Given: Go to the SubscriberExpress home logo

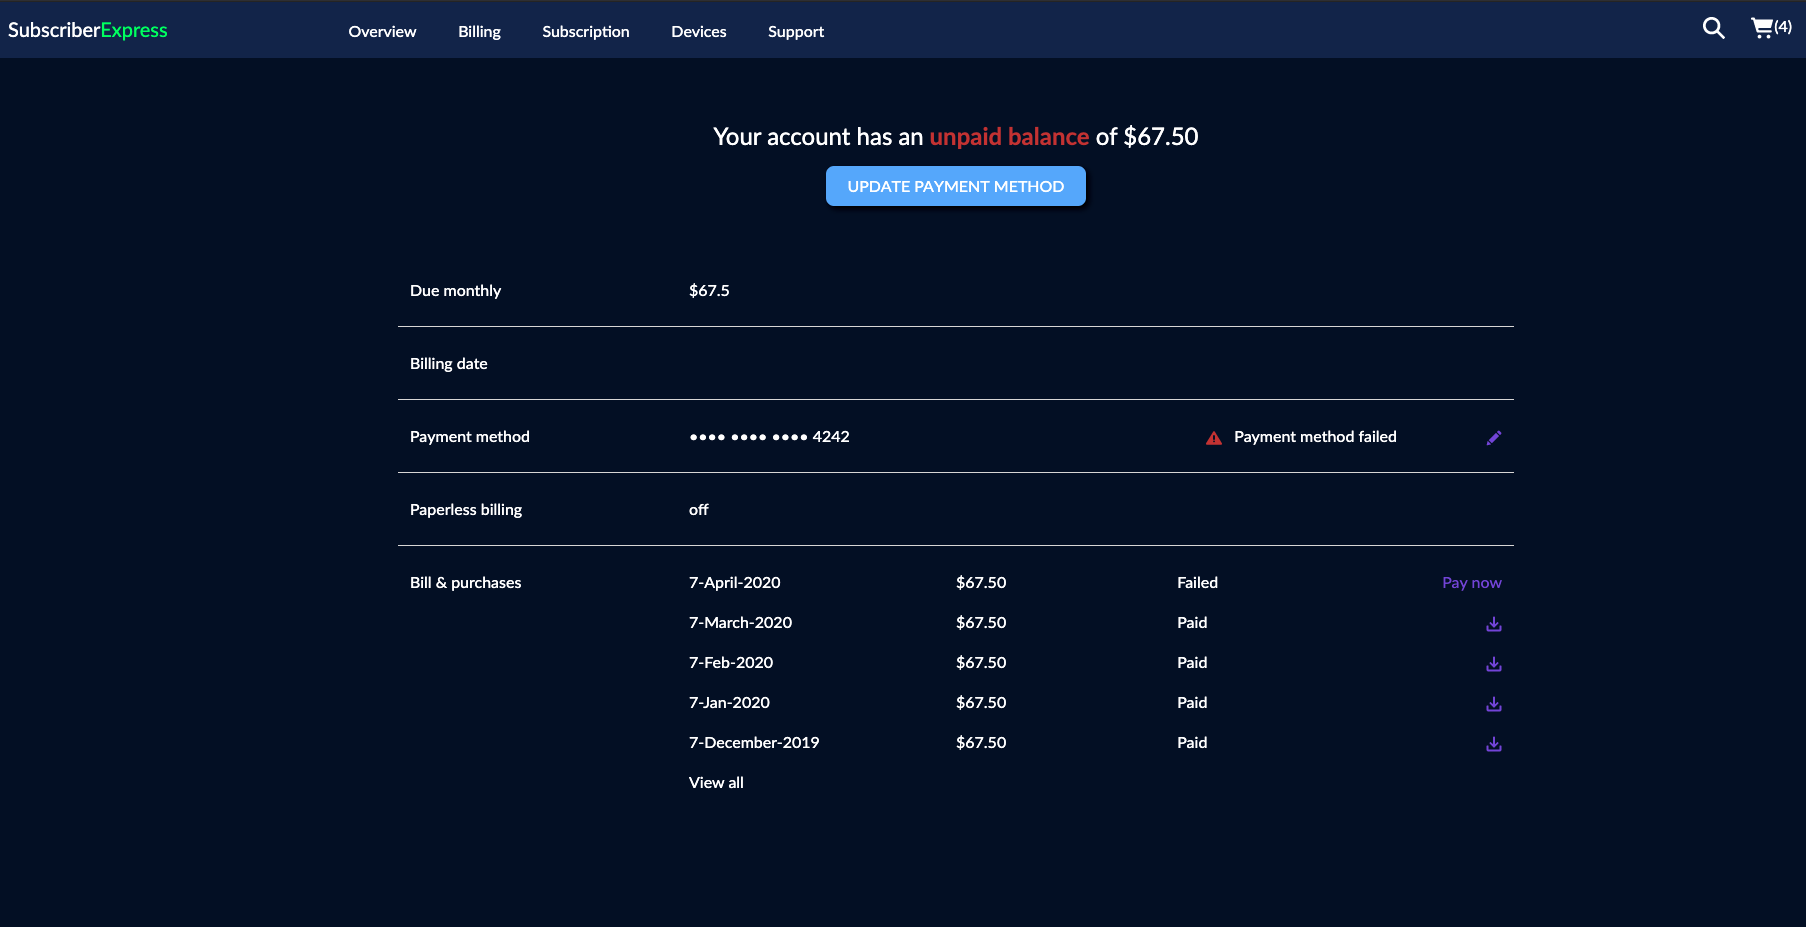Looking at the screenshot, I should (x=87, y=29).
